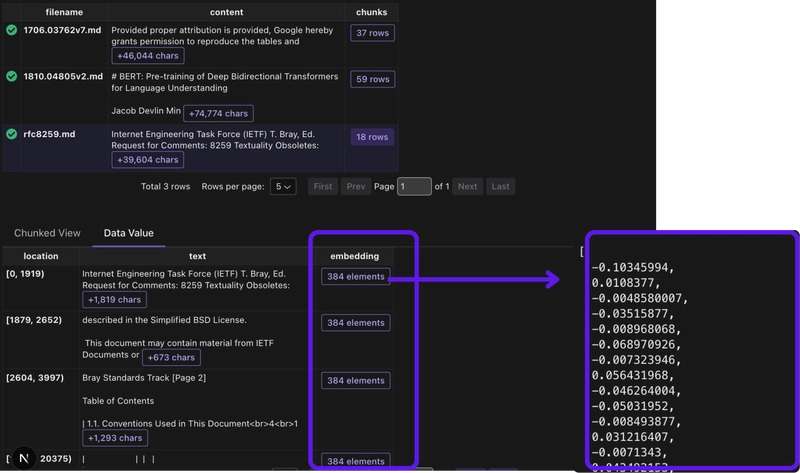Click the chunks column header
Image resolution: width=800 pixels, height=473 pixels.
tap(371, 12)
